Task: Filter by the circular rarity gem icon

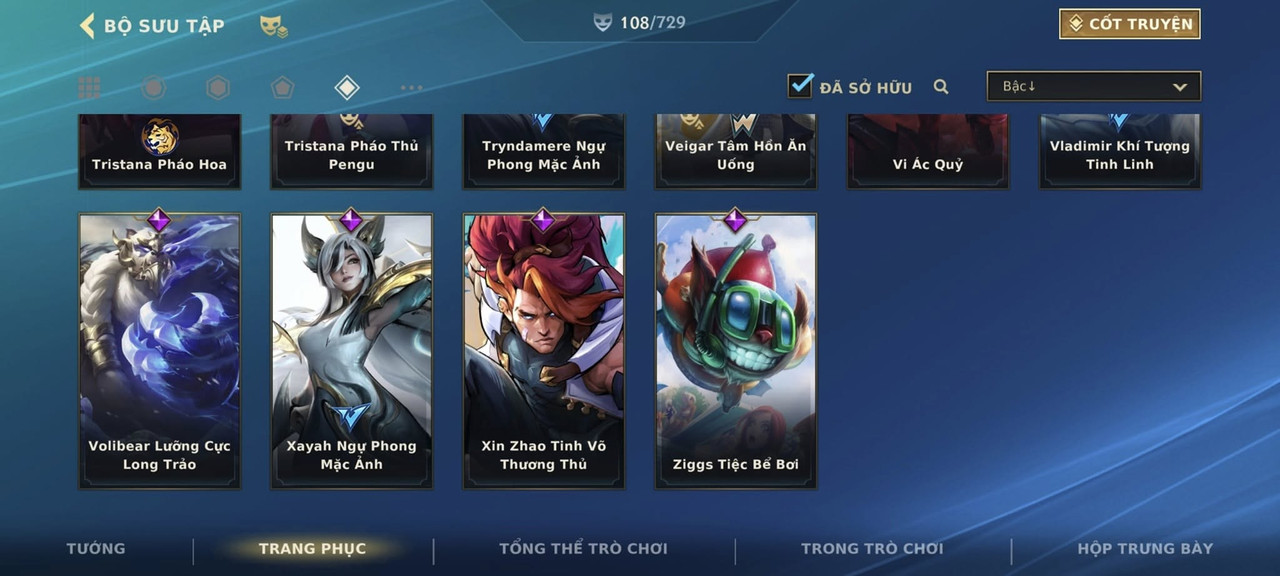Action: 153,88
